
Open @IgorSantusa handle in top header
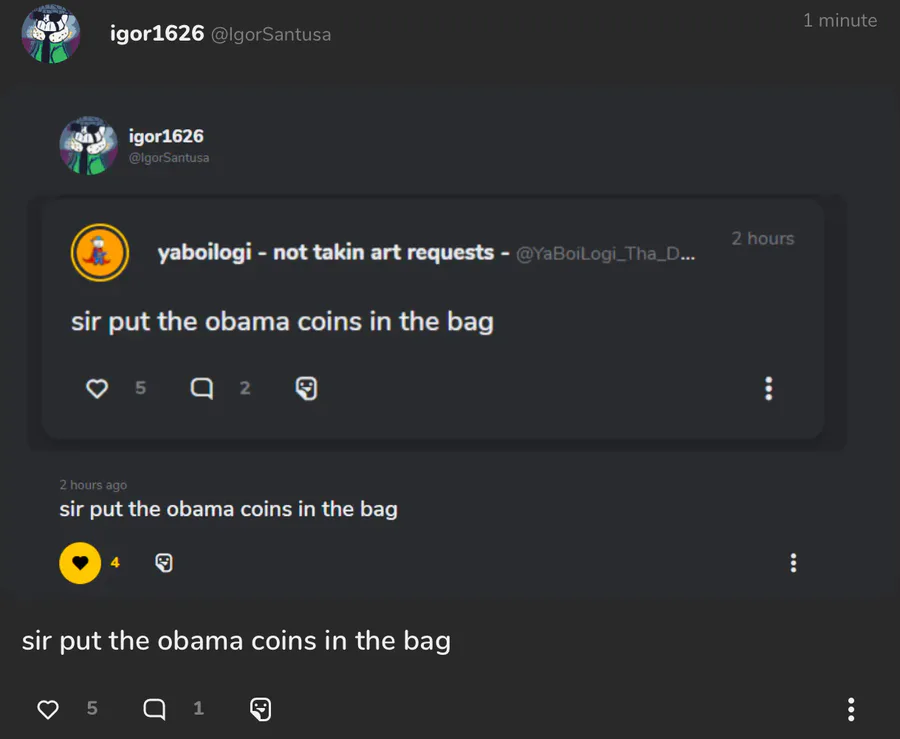[271, 34]
